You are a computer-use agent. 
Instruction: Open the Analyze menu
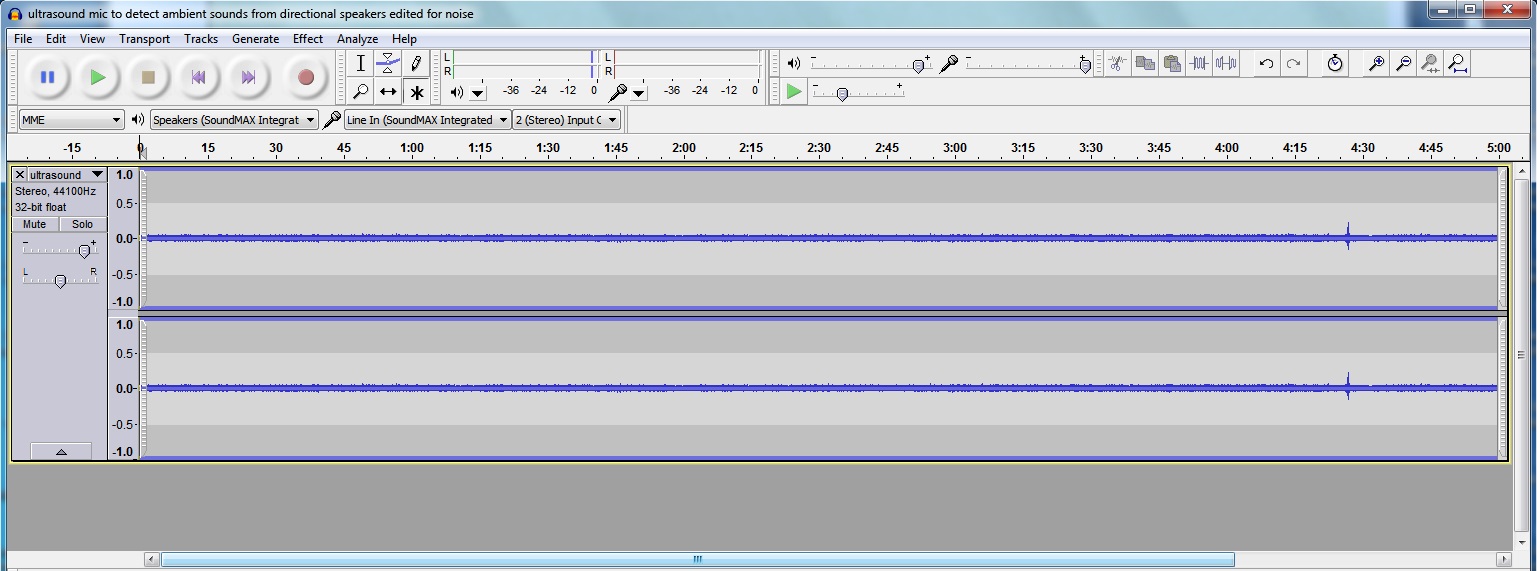pos(357,39)
